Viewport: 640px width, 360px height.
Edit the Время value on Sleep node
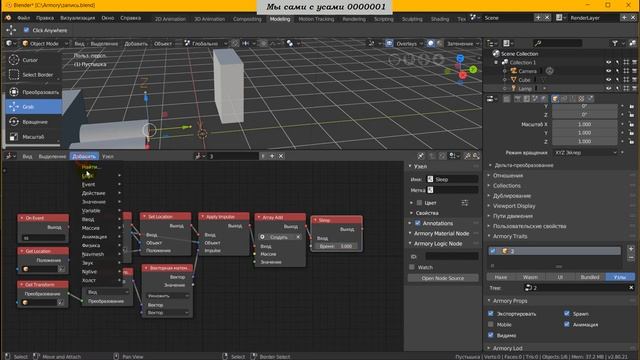(x=336, y=247)
